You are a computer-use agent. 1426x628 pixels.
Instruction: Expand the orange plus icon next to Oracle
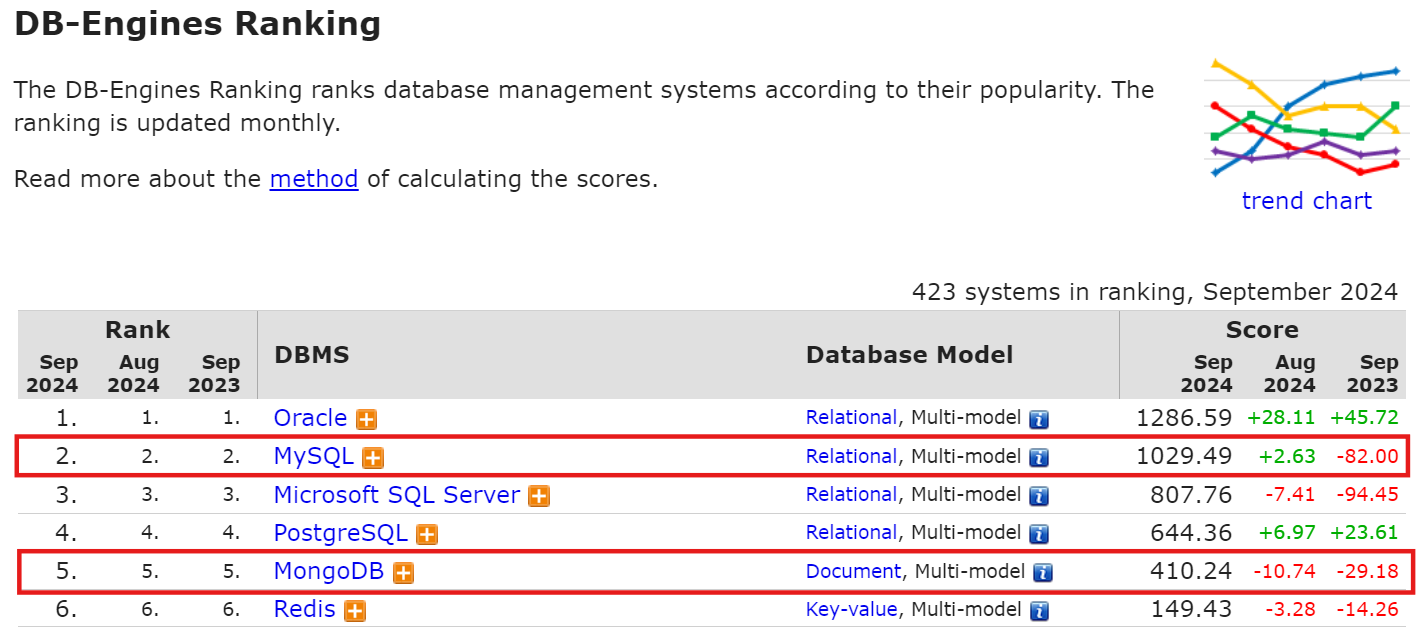367,420
